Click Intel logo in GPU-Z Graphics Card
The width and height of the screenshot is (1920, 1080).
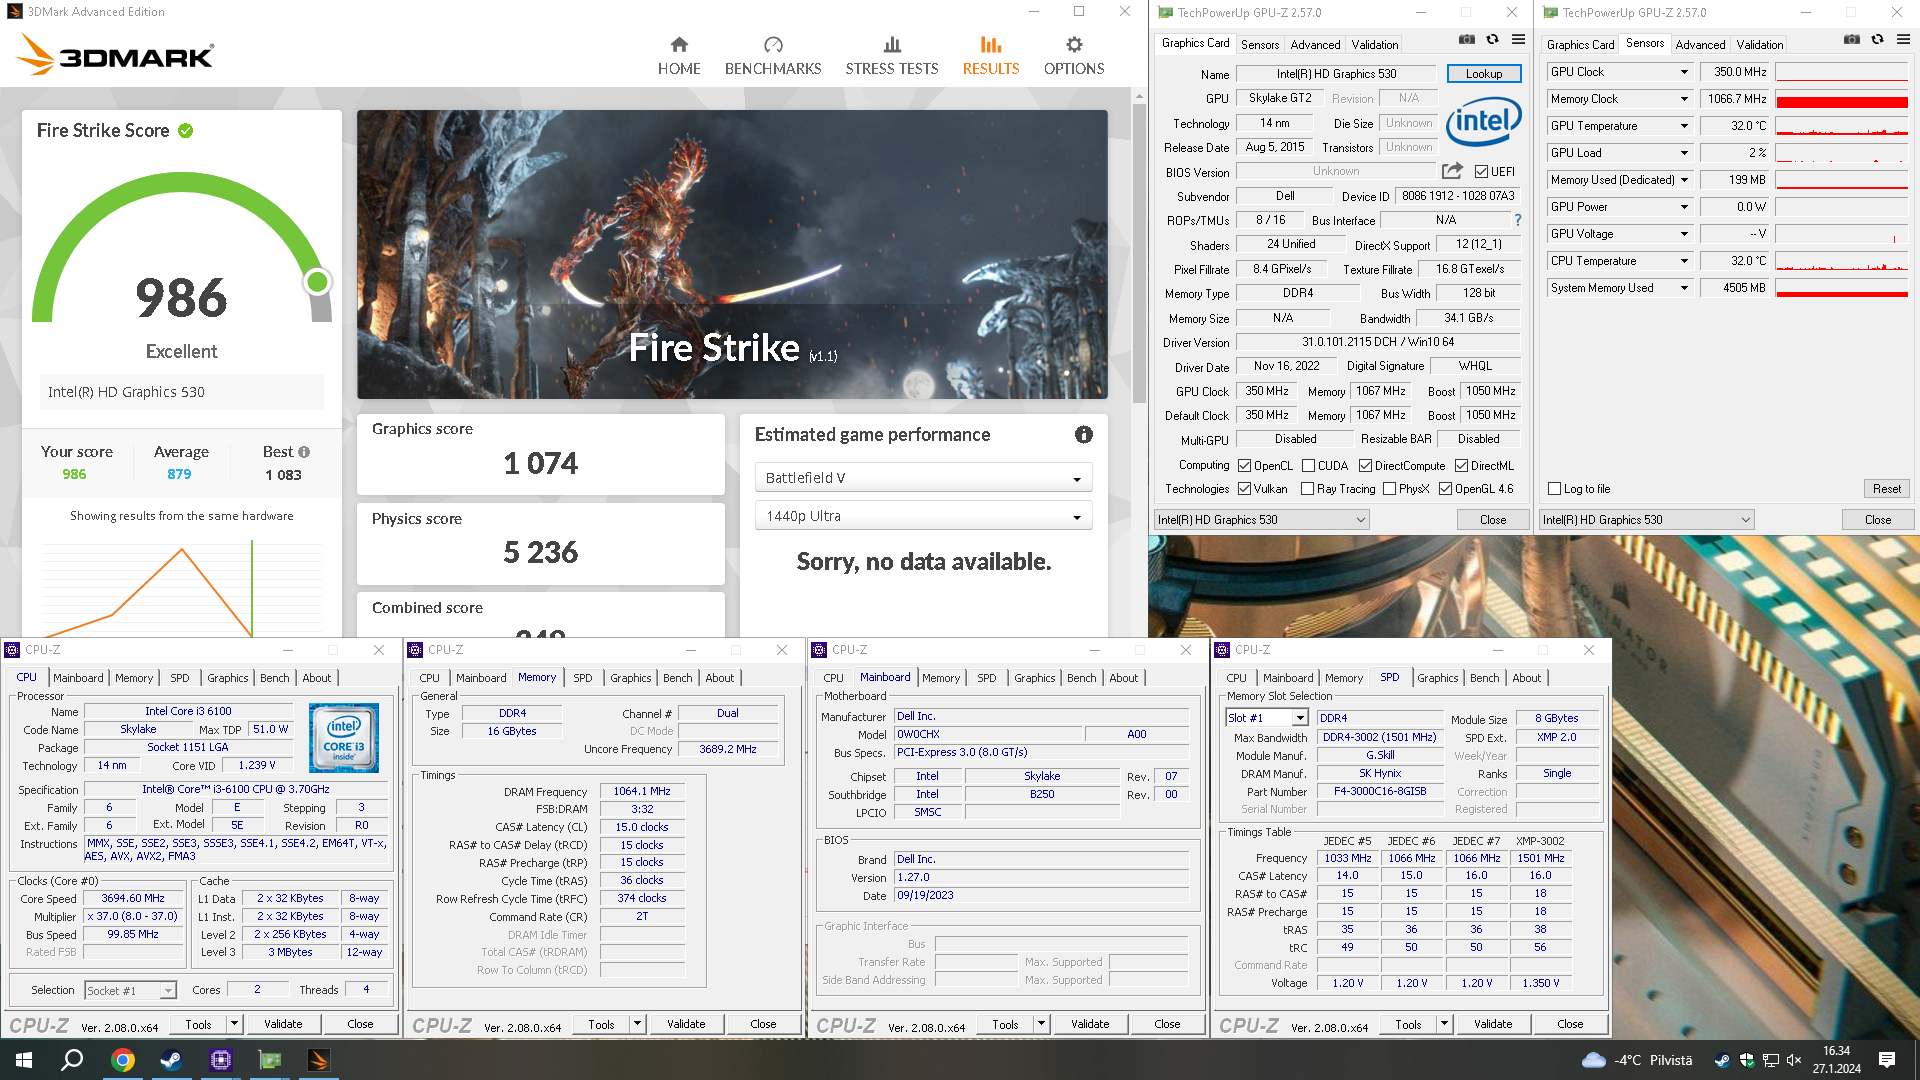click(1483, 122)
